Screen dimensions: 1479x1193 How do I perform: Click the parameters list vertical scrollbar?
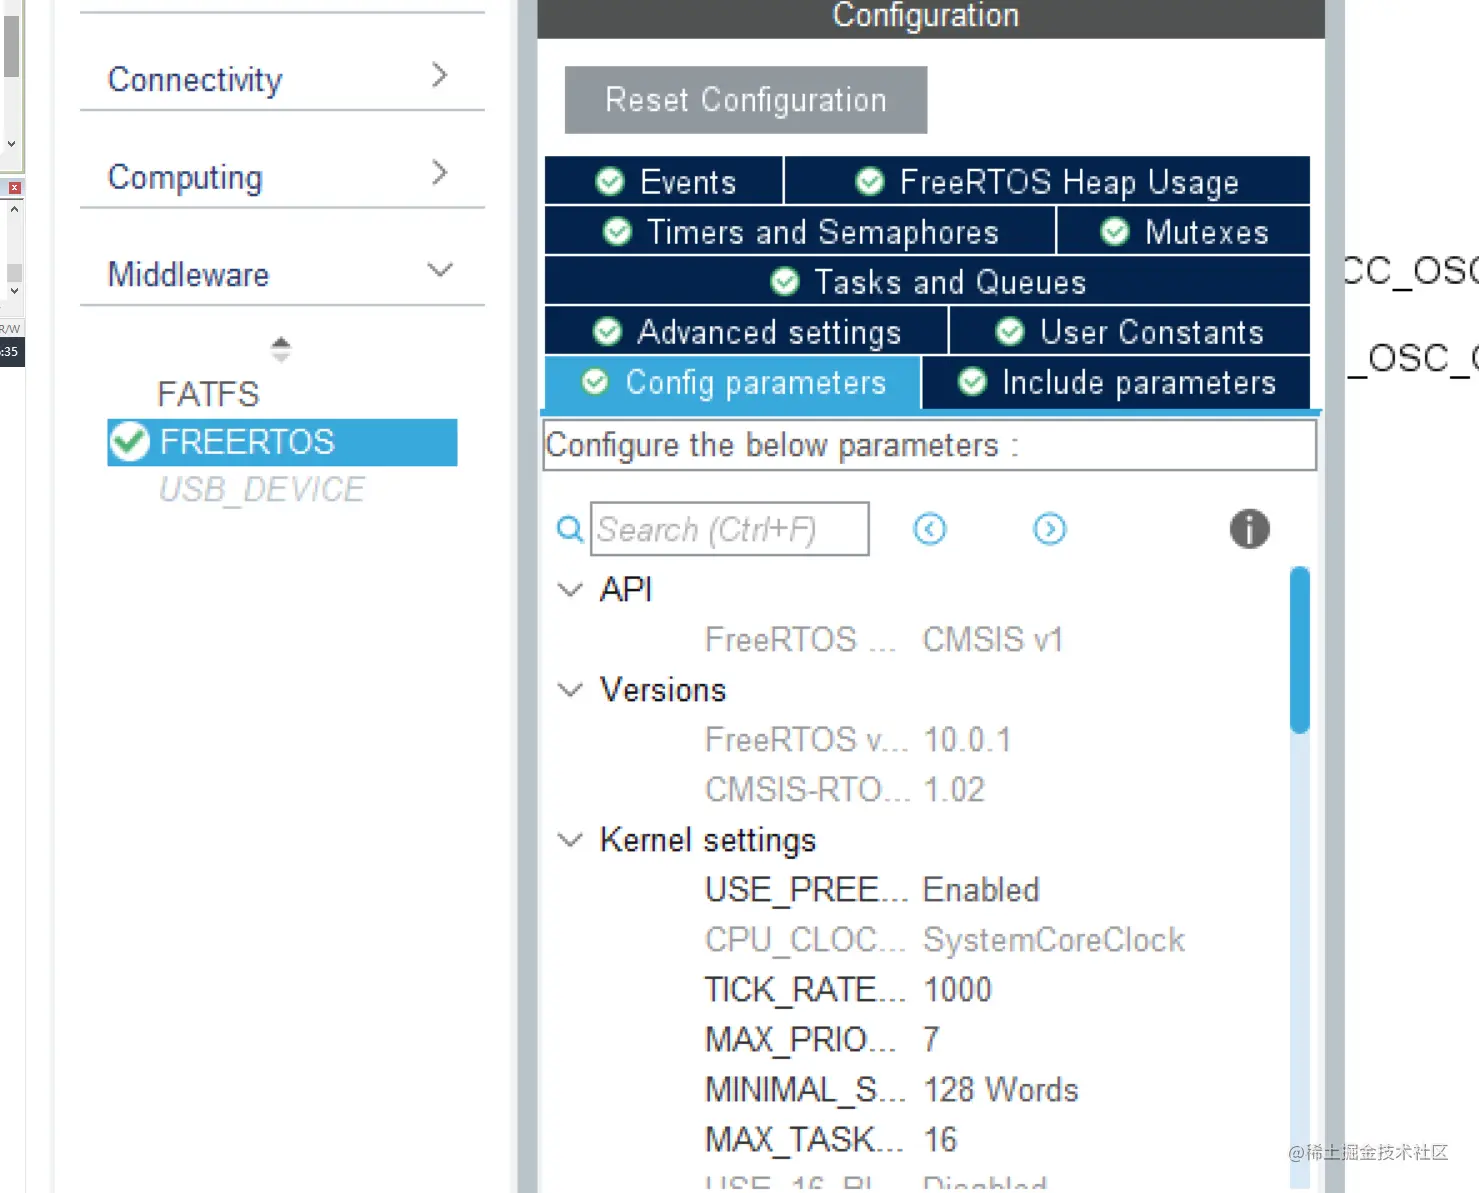tap(1299, 650)
